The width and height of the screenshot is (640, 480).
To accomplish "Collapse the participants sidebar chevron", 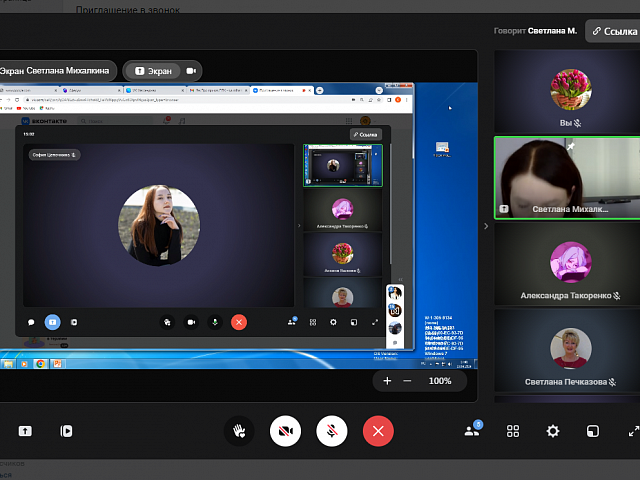I will (486, 226).
